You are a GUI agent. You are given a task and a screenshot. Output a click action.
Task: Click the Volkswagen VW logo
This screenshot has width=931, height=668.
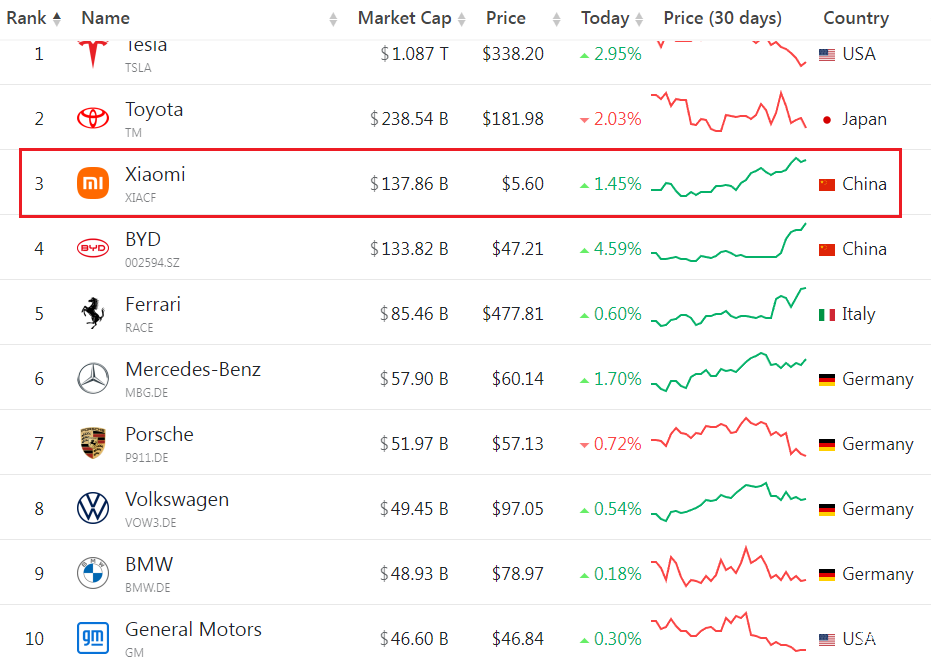[93, 509]
